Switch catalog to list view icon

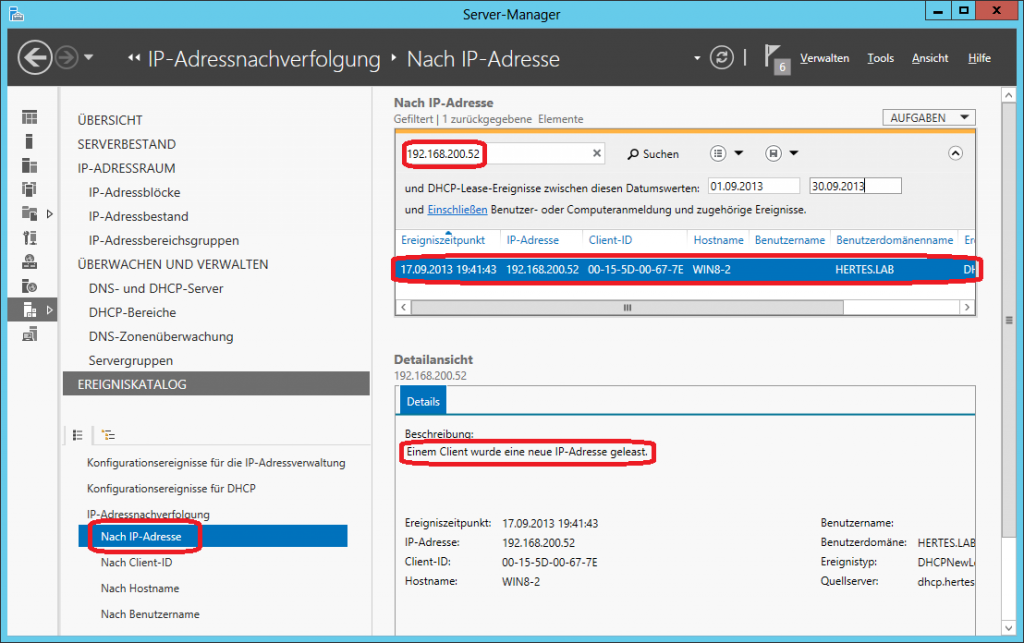click(77, 435)
